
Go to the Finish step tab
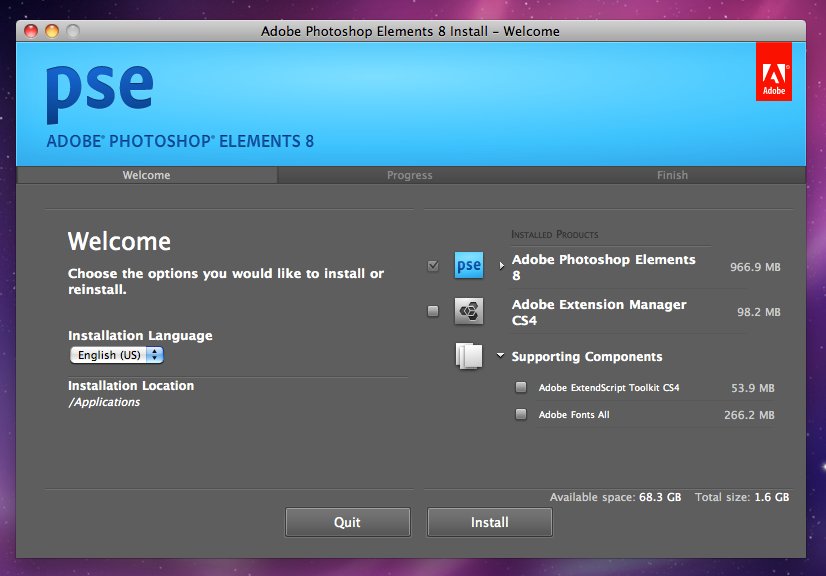point(672,175)
